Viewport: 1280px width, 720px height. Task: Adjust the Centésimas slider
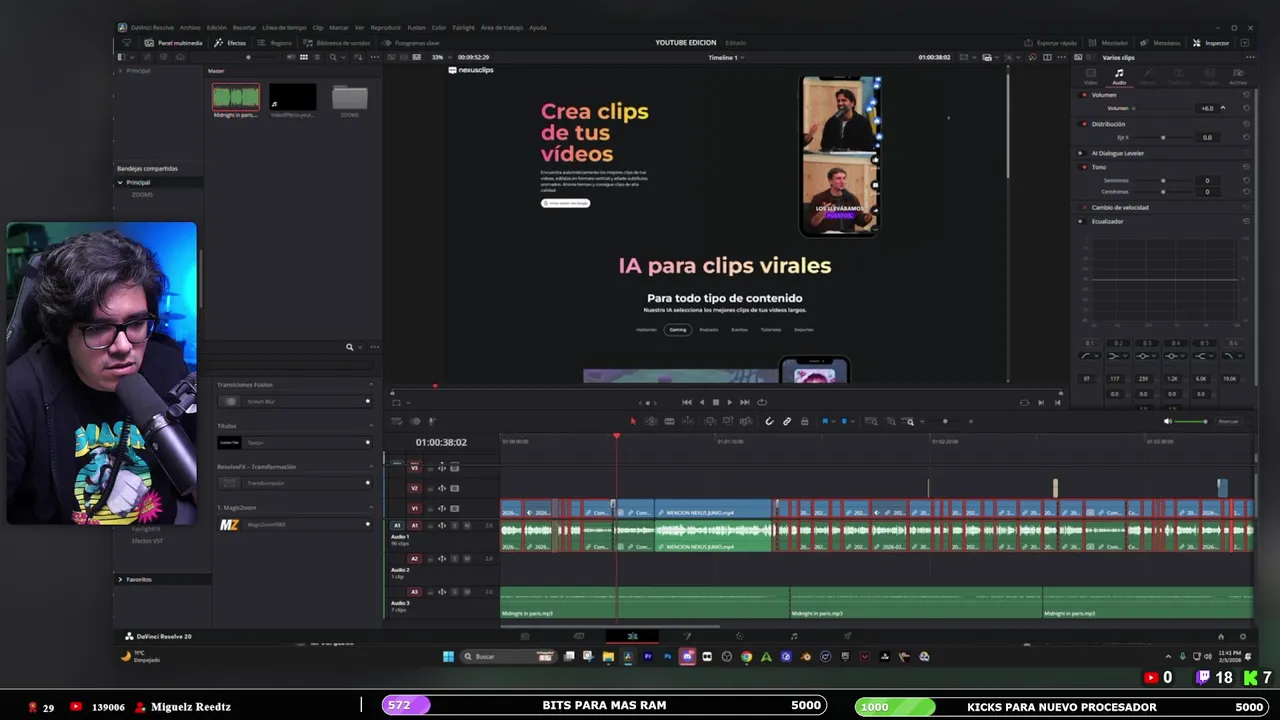pos(1162,191)
